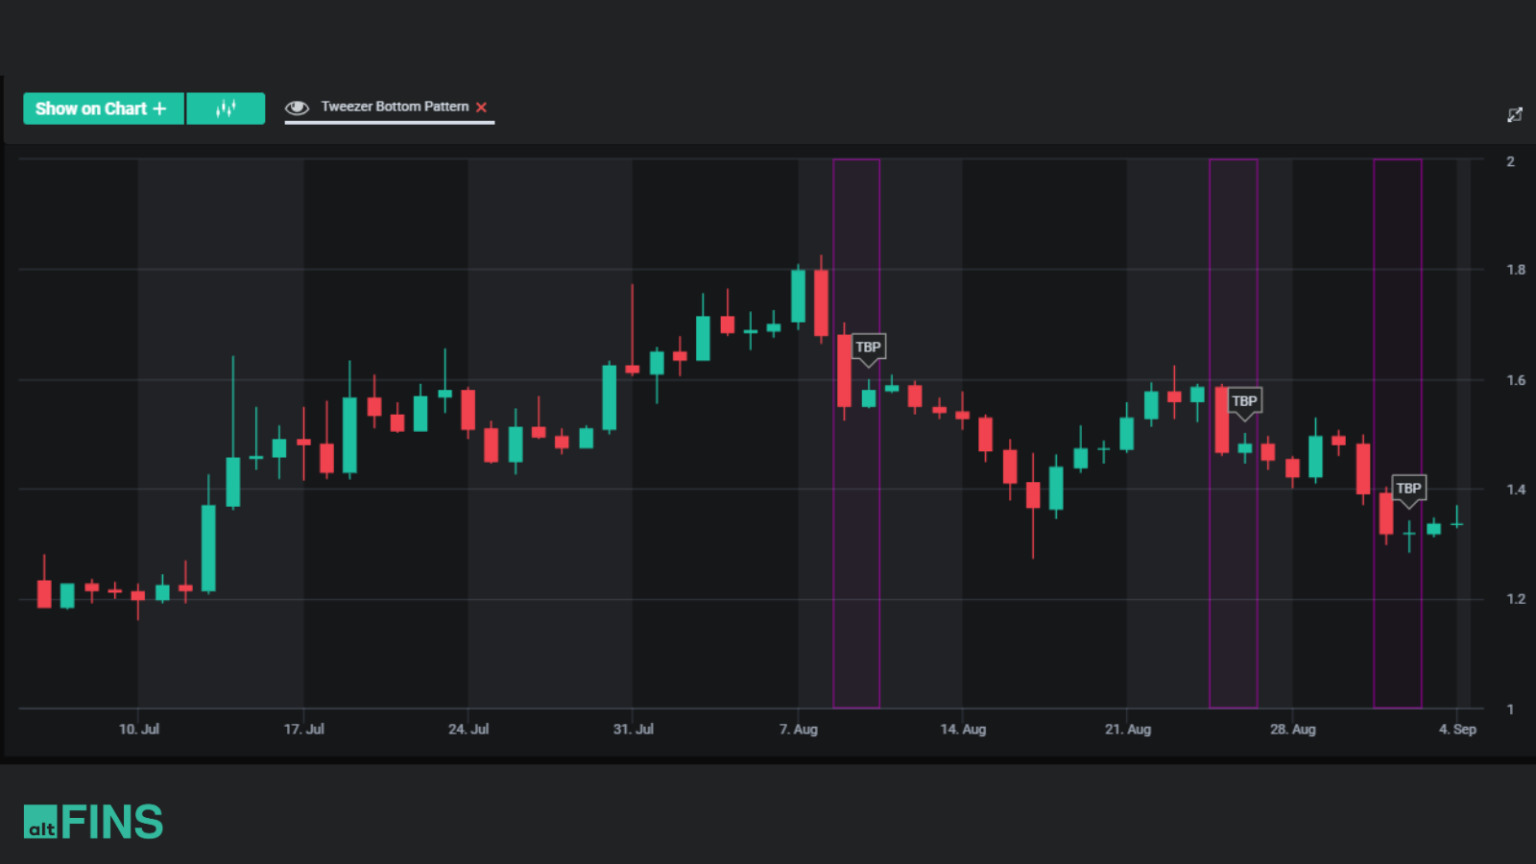1536x864 pixels.
Task: Click the TBP marker near 25 August
Action: (1243, 401)
